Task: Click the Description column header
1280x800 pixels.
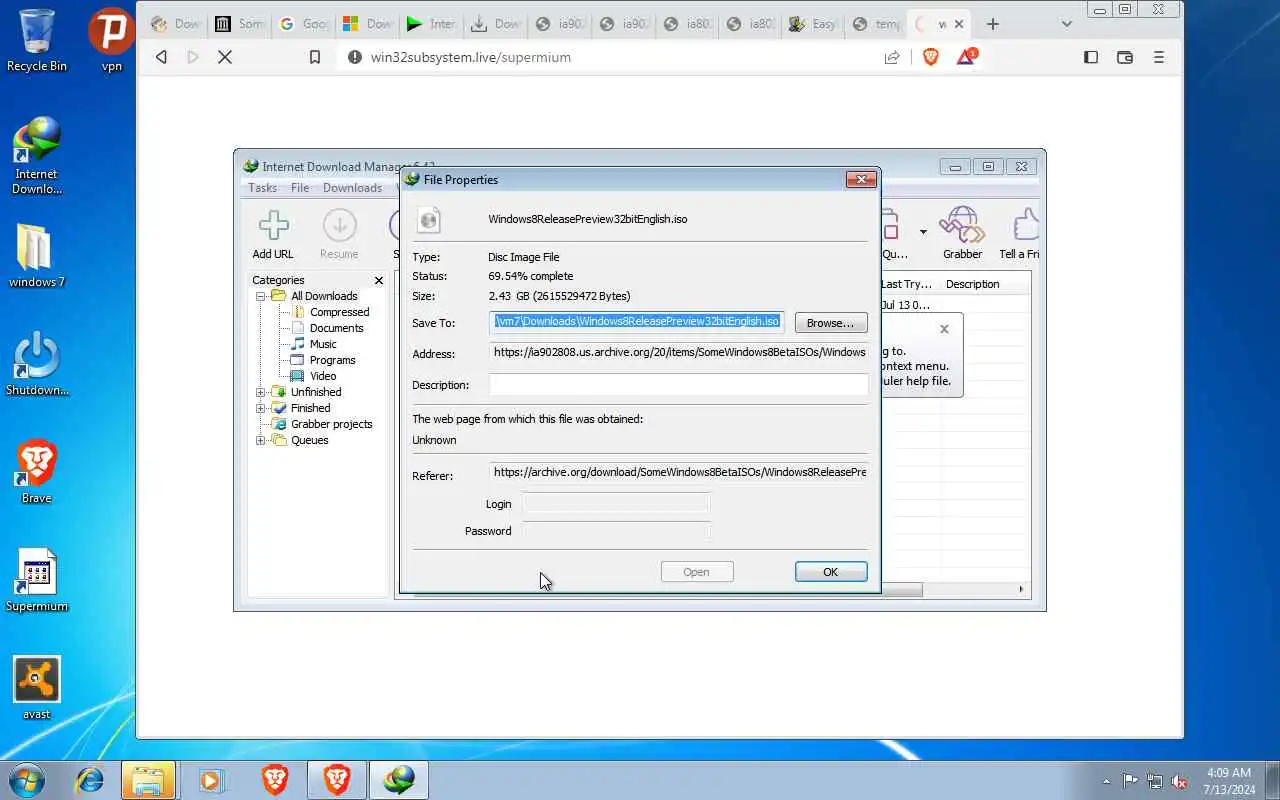Action: point(985,284)
